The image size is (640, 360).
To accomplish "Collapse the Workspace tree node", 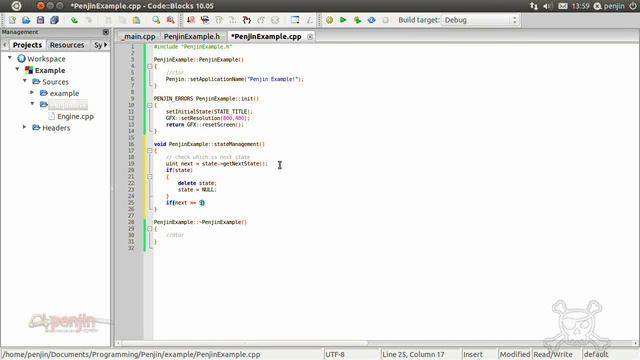I will [x=10, y=58].
